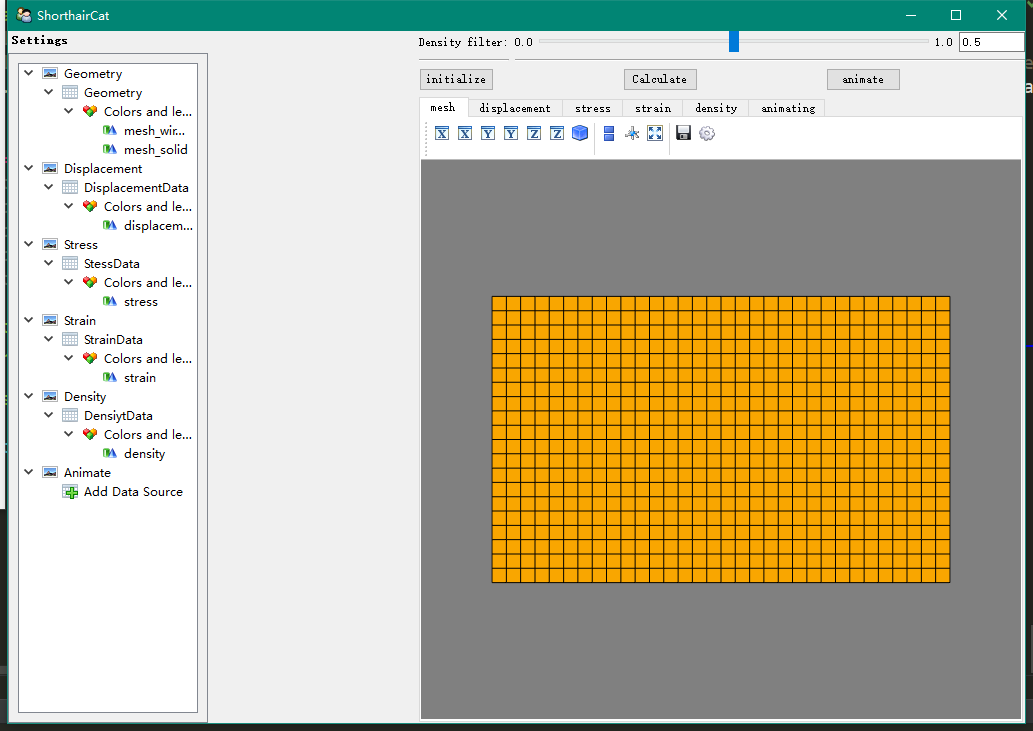The width and height of the screenshot is (1033, 731).
Task: Click the Y view icon right of the X icons
Action: click(x=488, y=134)
